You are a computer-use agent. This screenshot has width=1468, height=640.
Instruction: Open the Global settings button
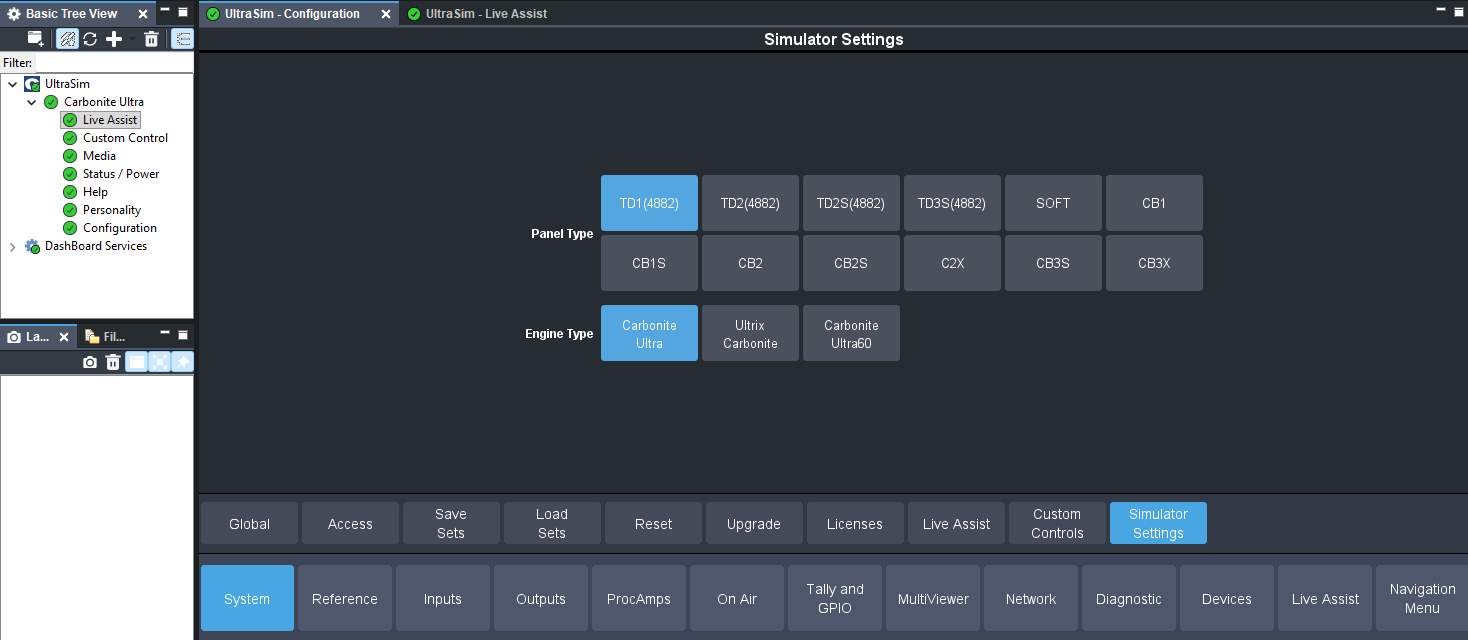coord(249,523)
